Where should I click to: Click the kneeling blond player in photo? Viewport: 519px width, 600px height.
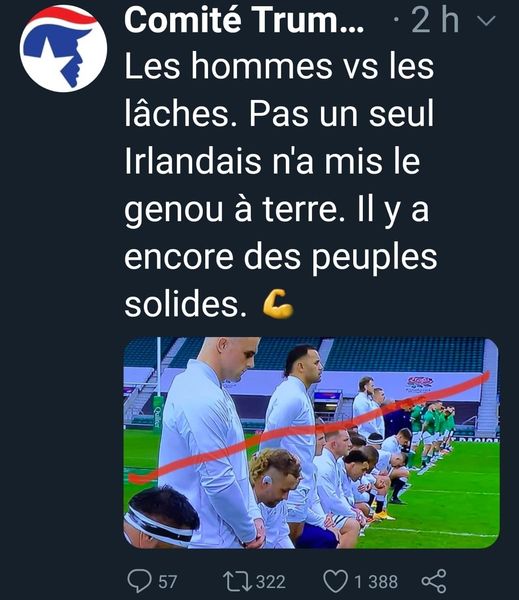pos(275,497)
